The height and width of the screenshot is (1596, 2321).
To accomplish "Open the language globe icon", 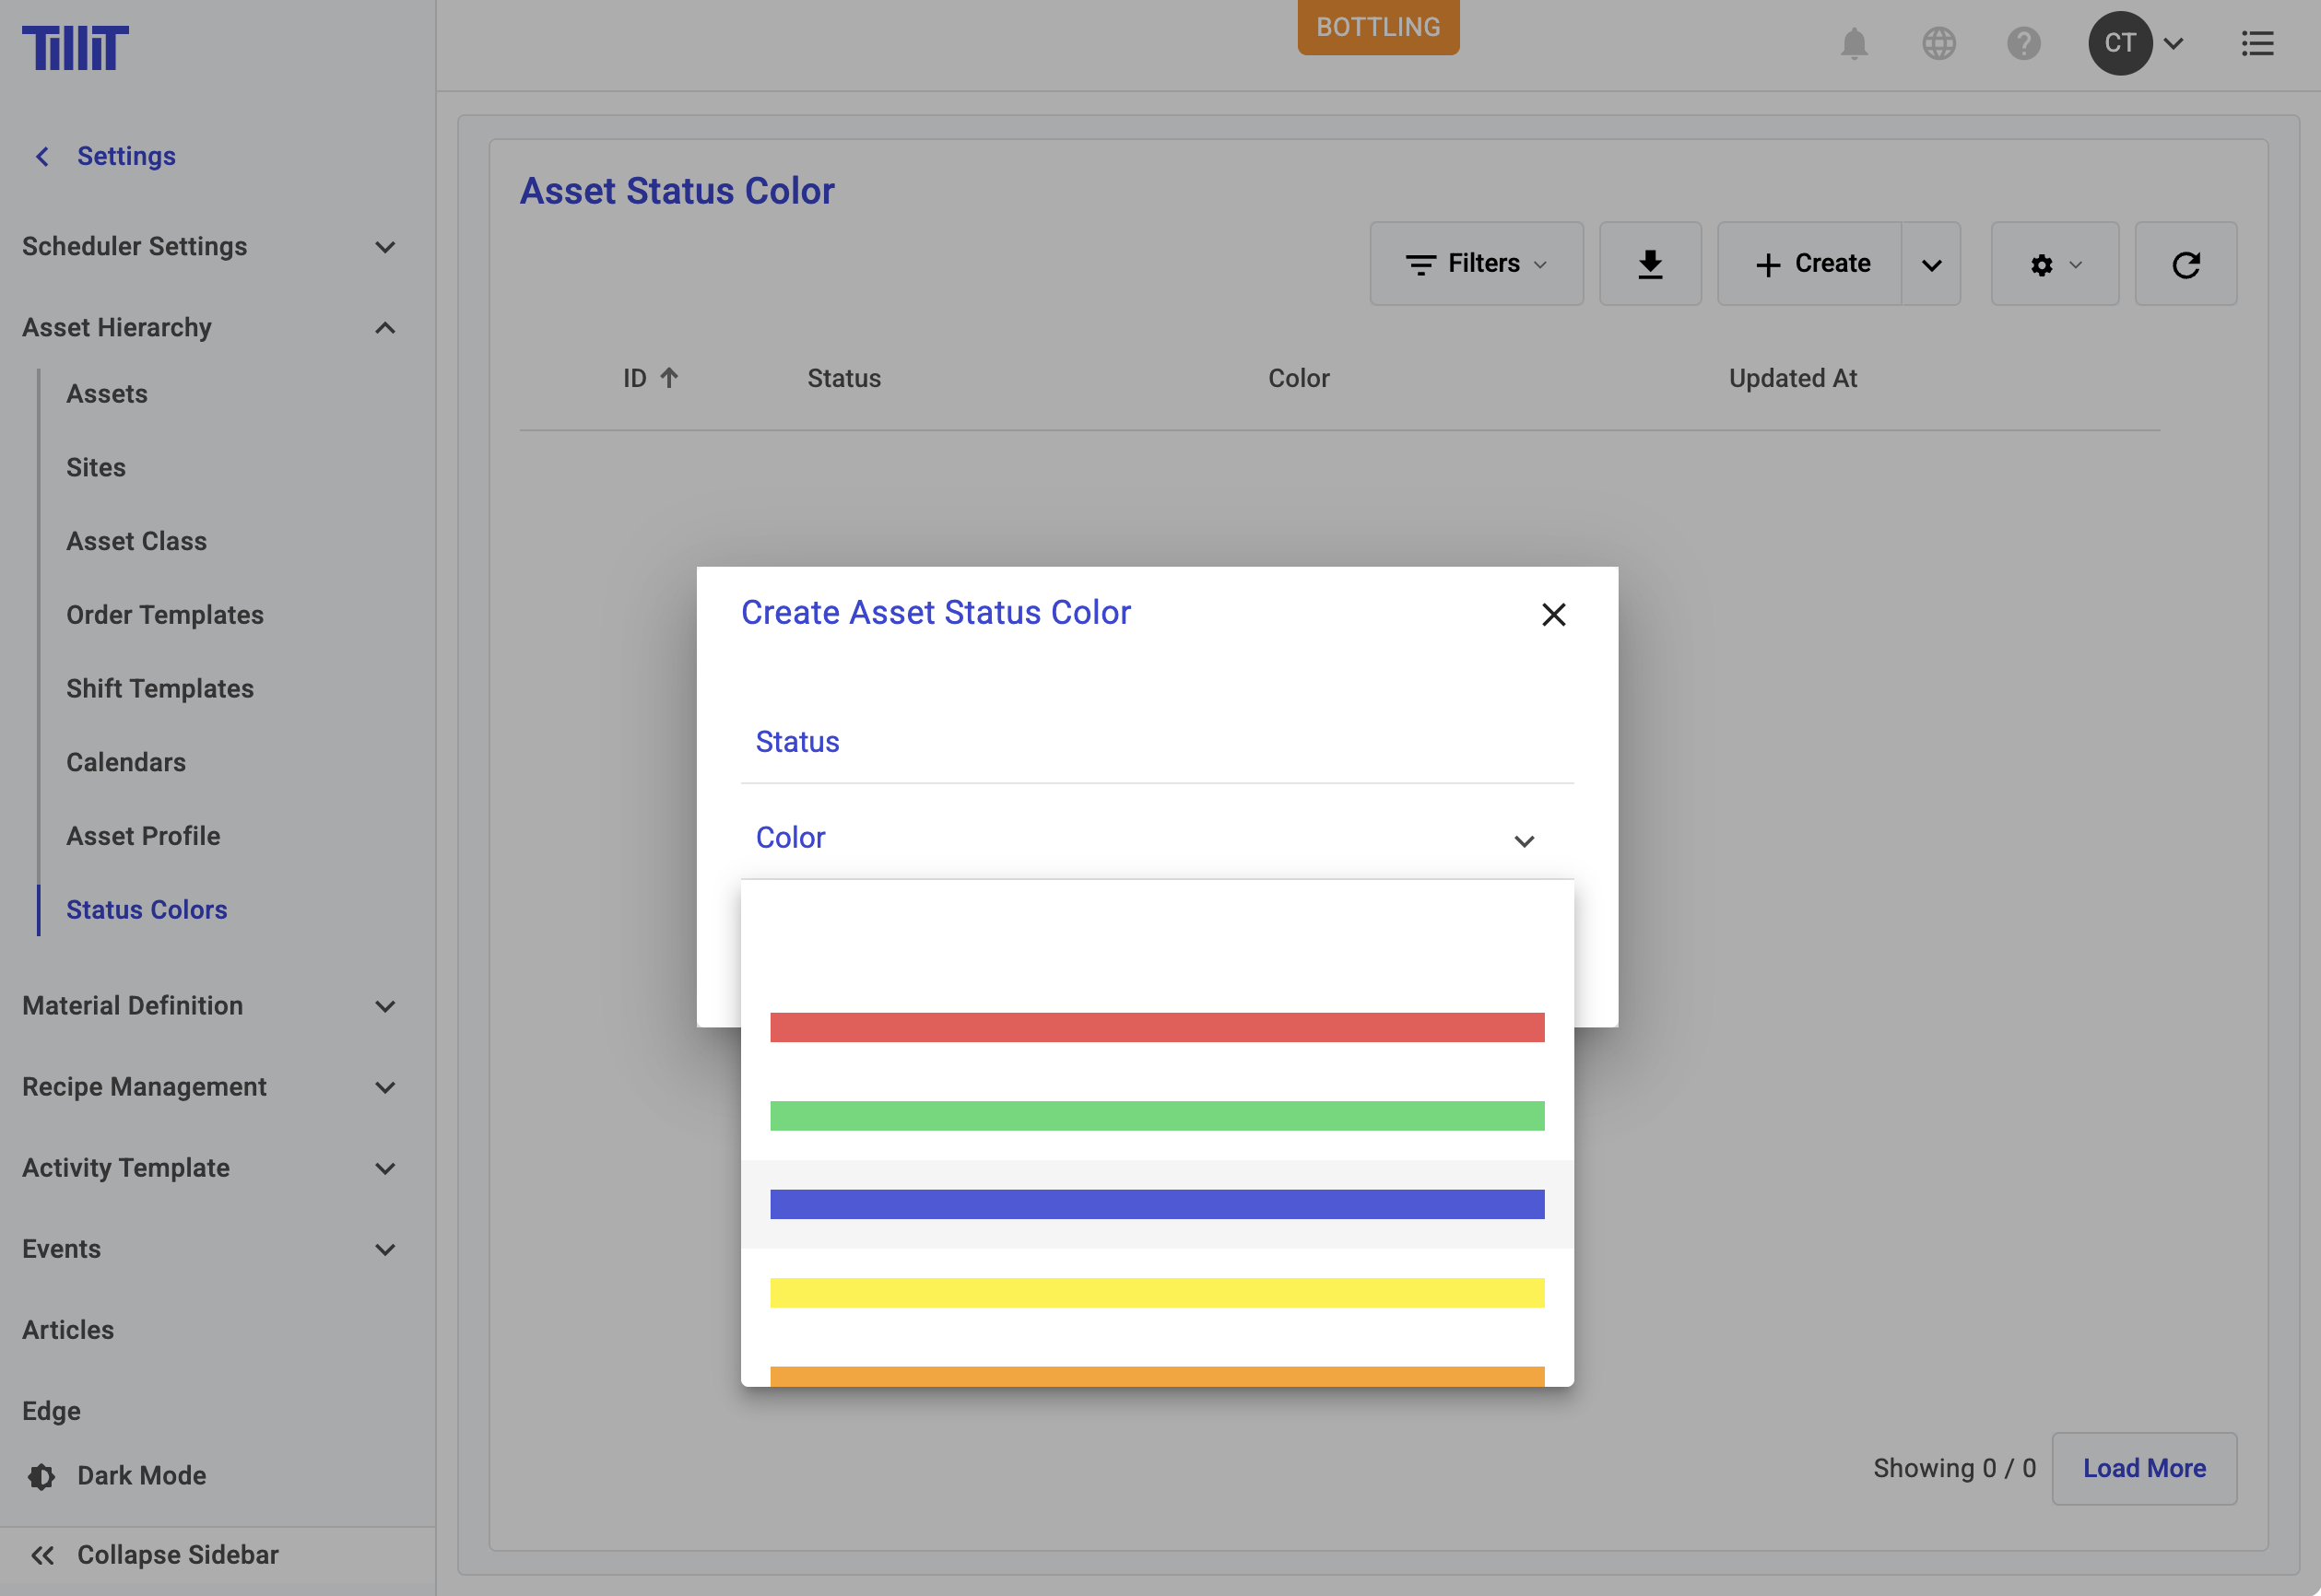I will [x=1938, y=44].
